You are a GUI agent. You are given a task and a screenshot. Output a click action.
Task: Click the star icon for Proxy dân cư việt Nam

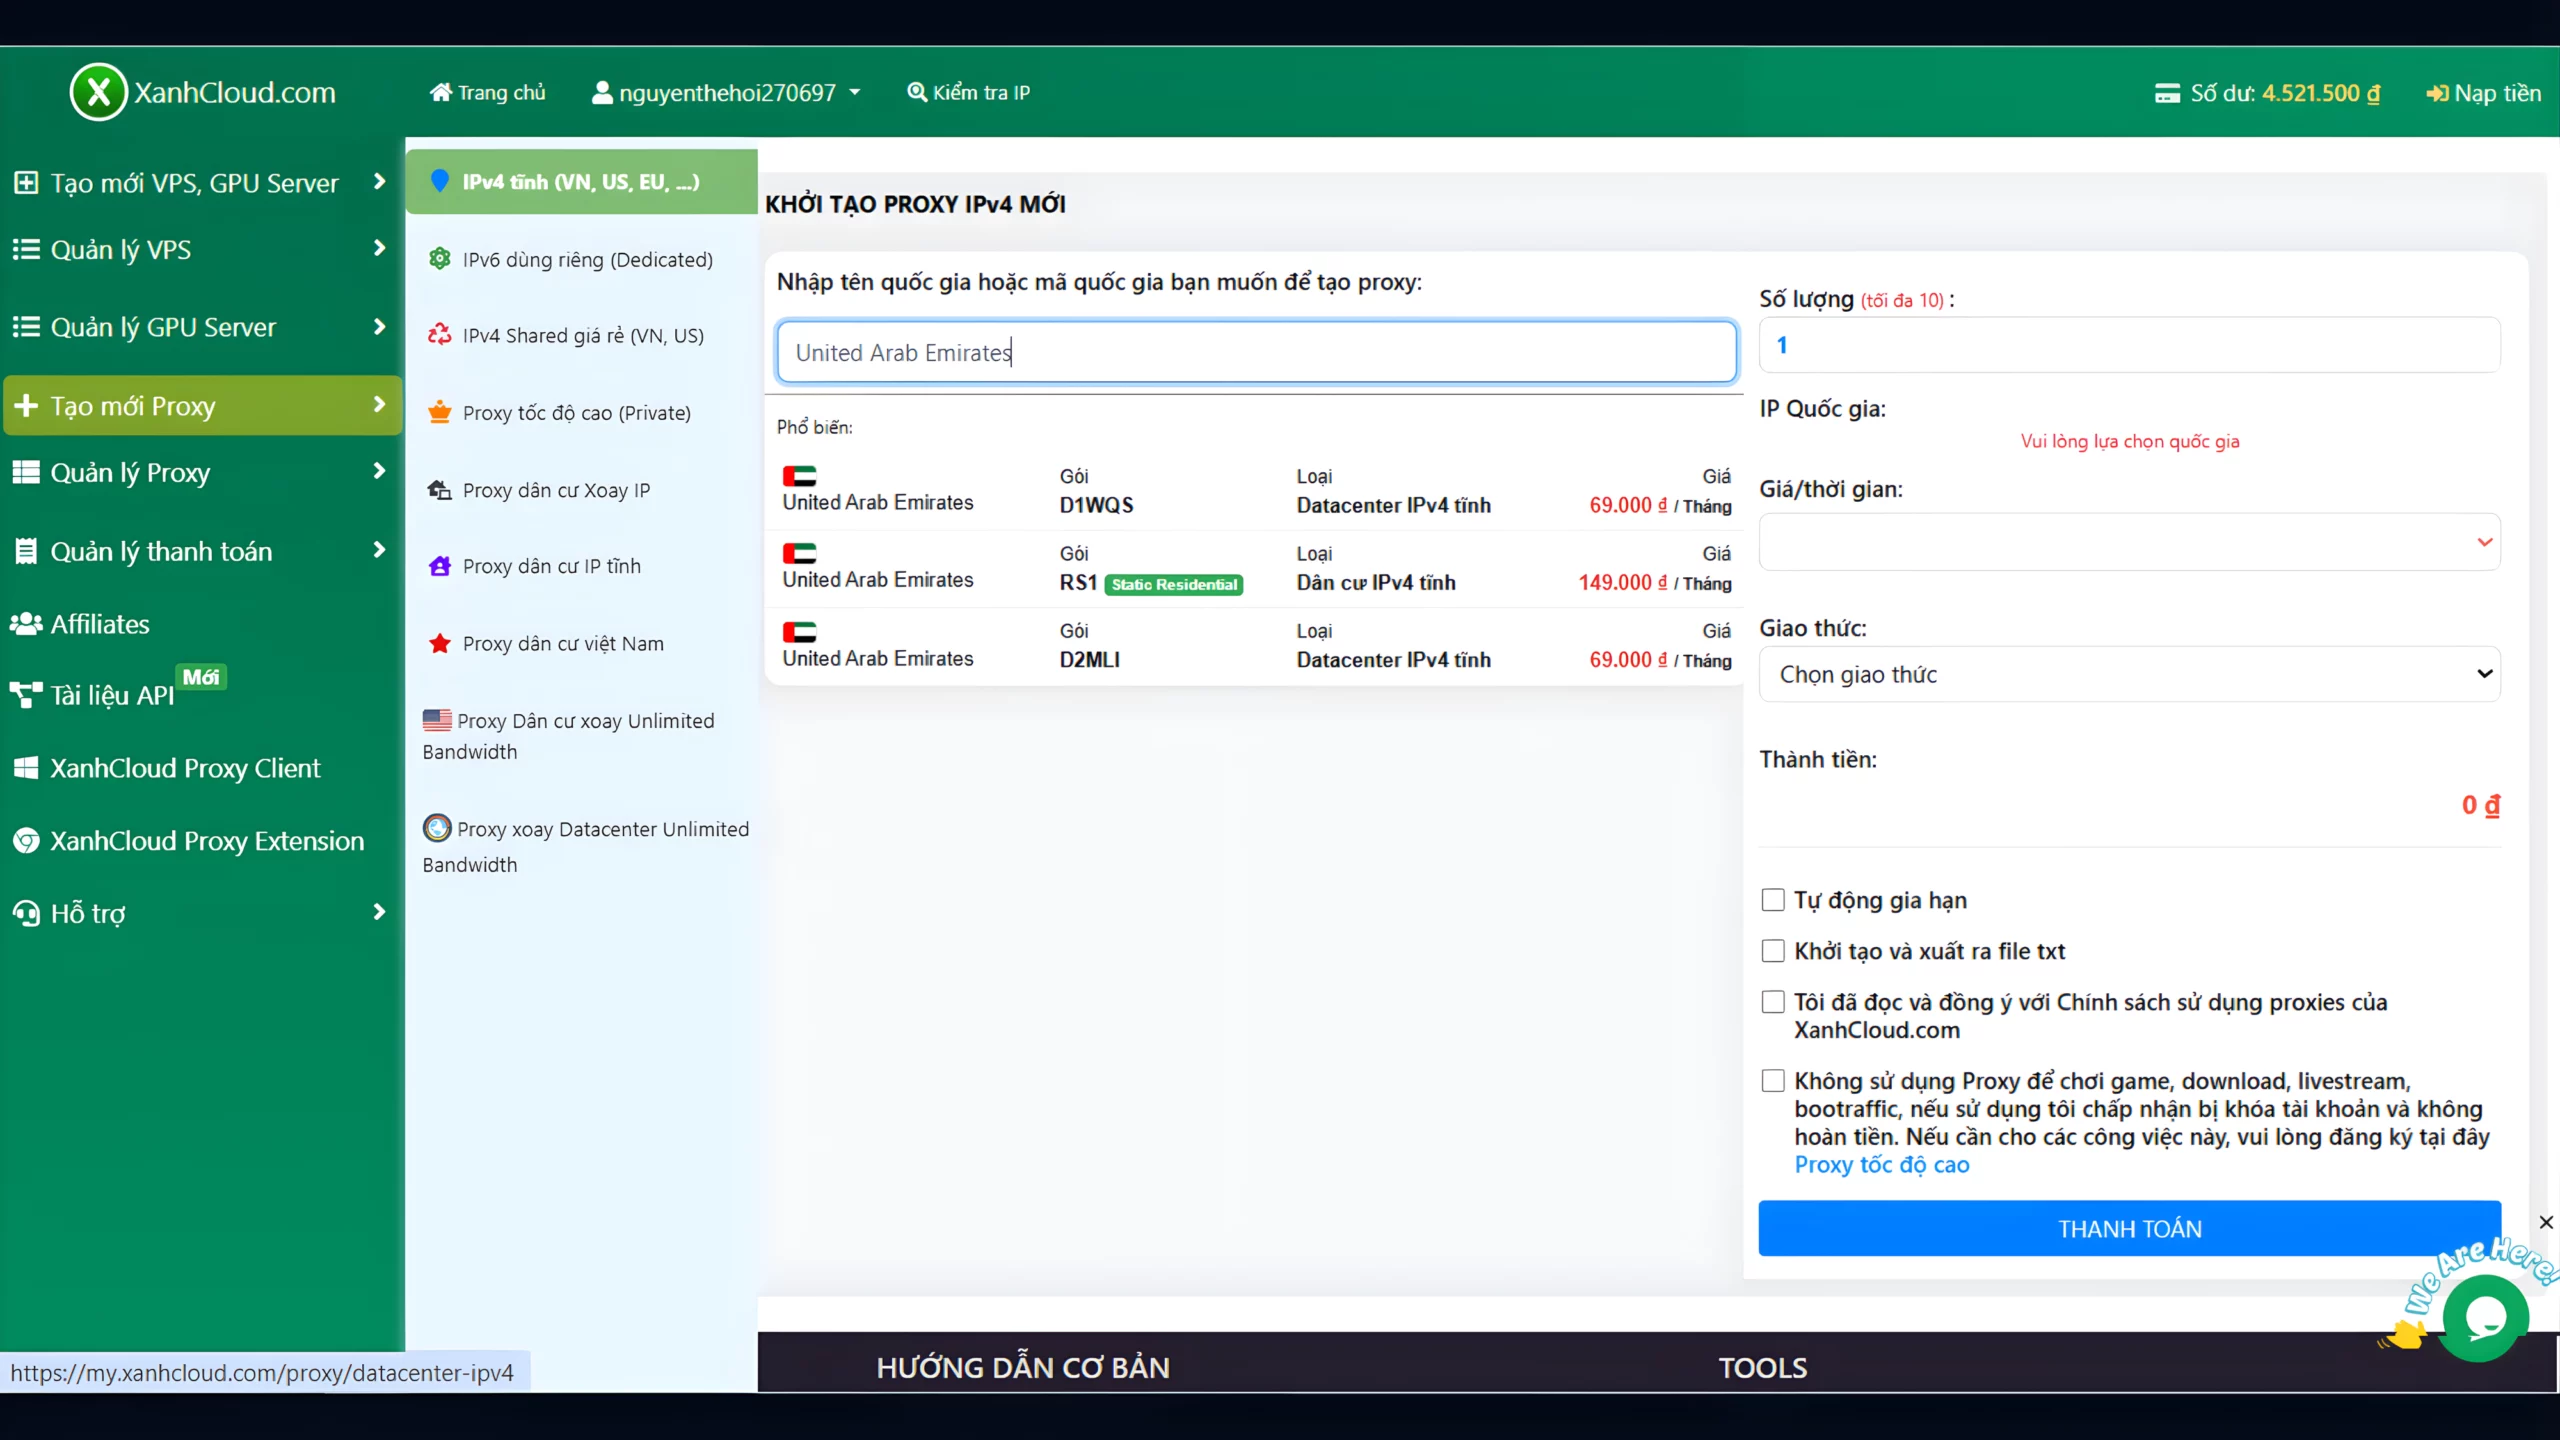tap(440, 643)
